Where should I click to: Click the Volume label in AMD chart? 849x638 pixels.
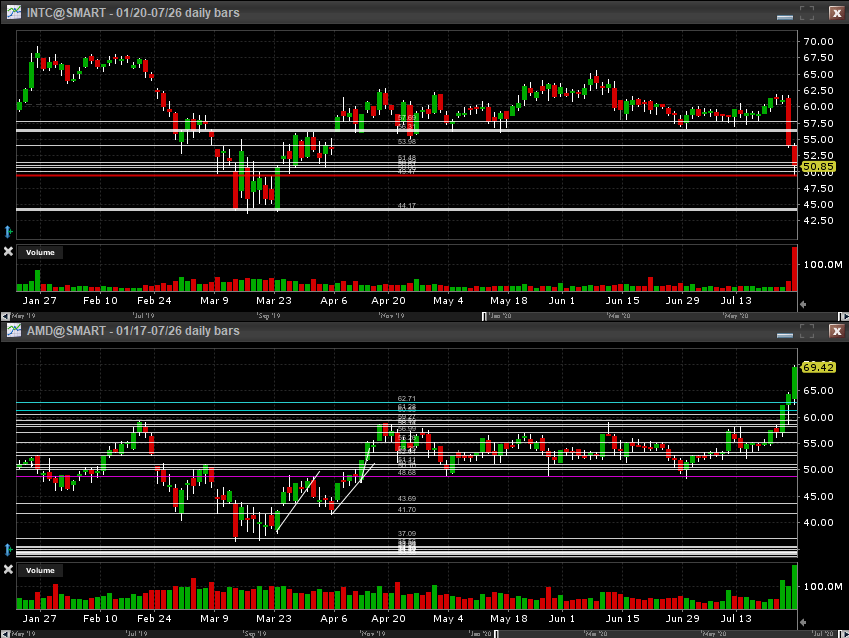(40, 570)
